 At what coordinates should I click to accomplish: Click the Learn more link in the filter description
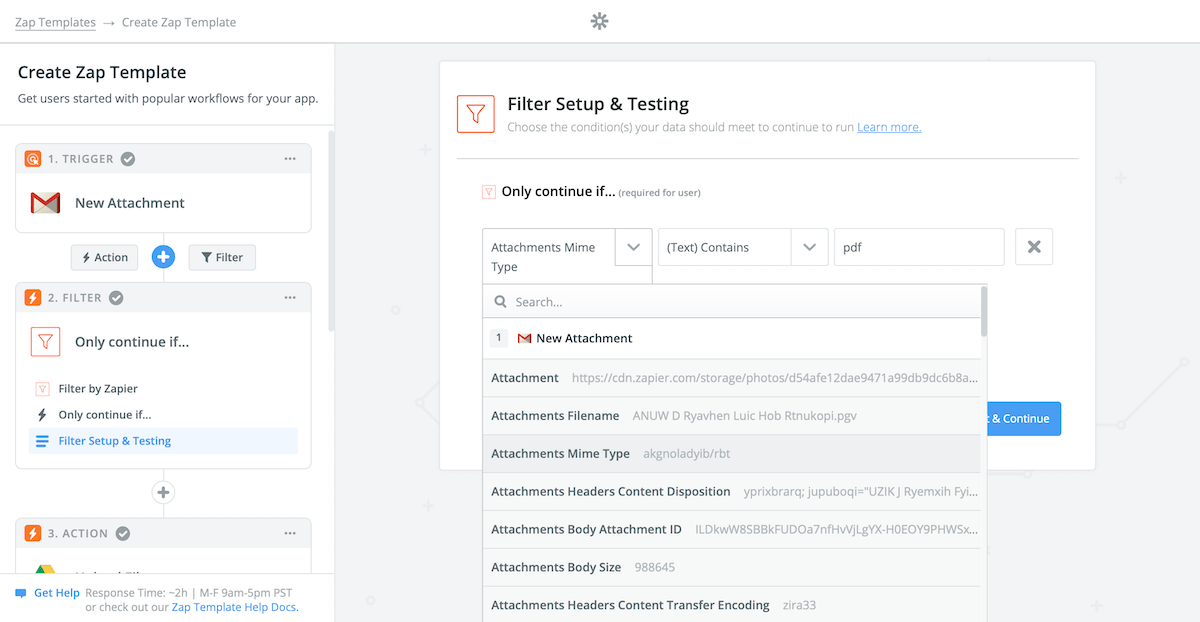889,127
